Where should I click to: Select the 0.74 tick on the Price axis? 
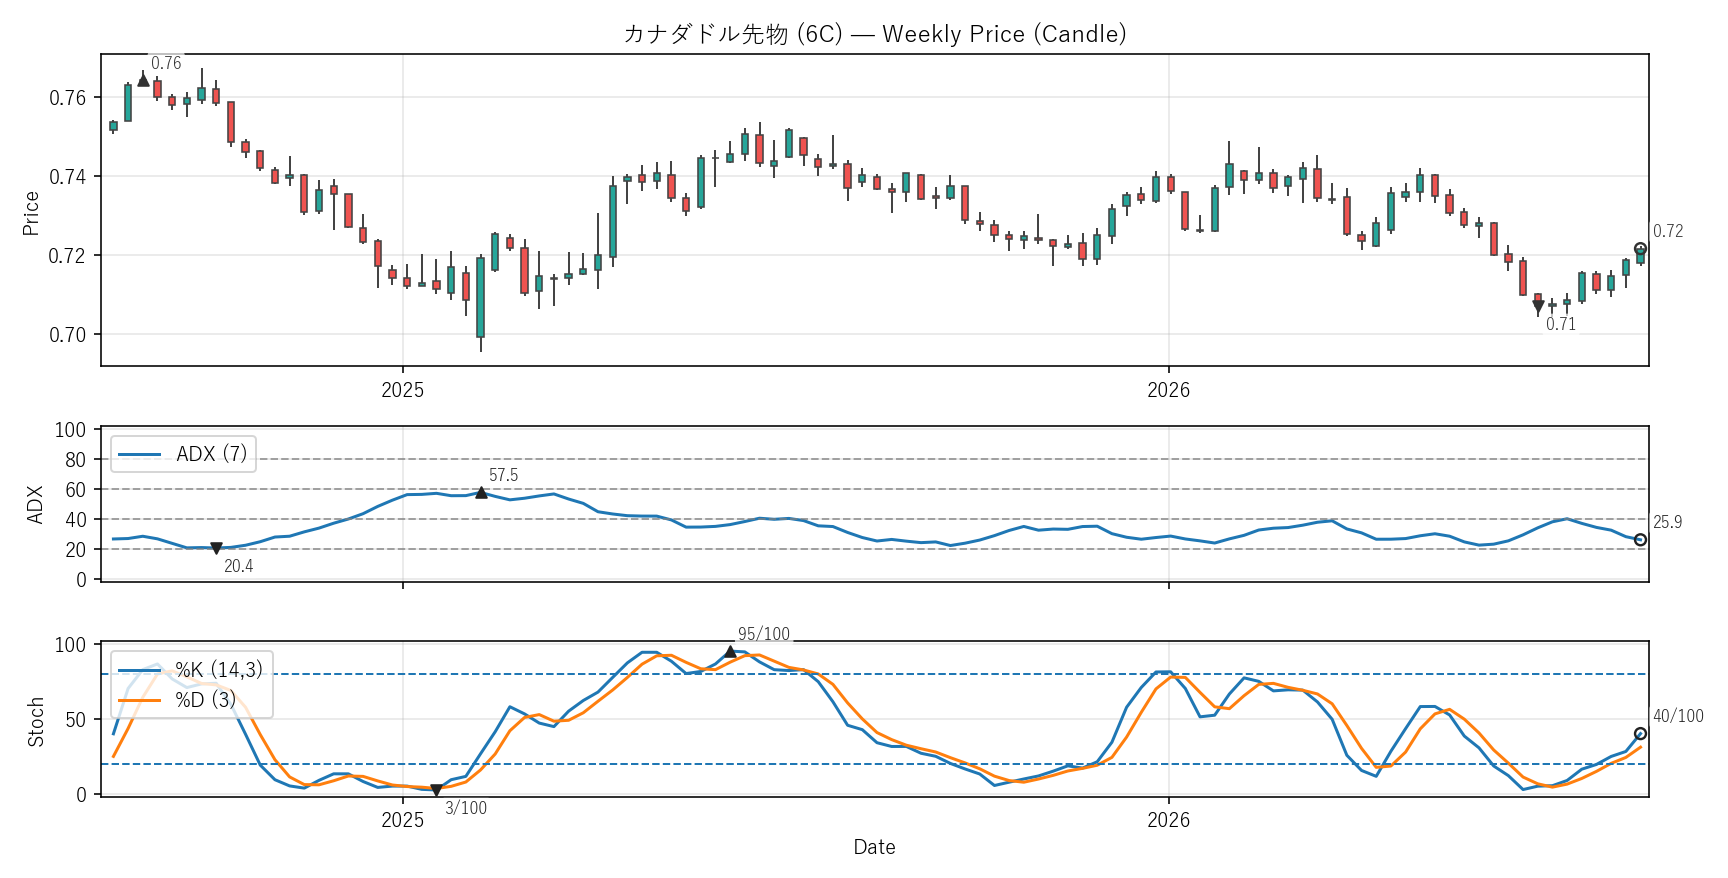coord(68,177)
